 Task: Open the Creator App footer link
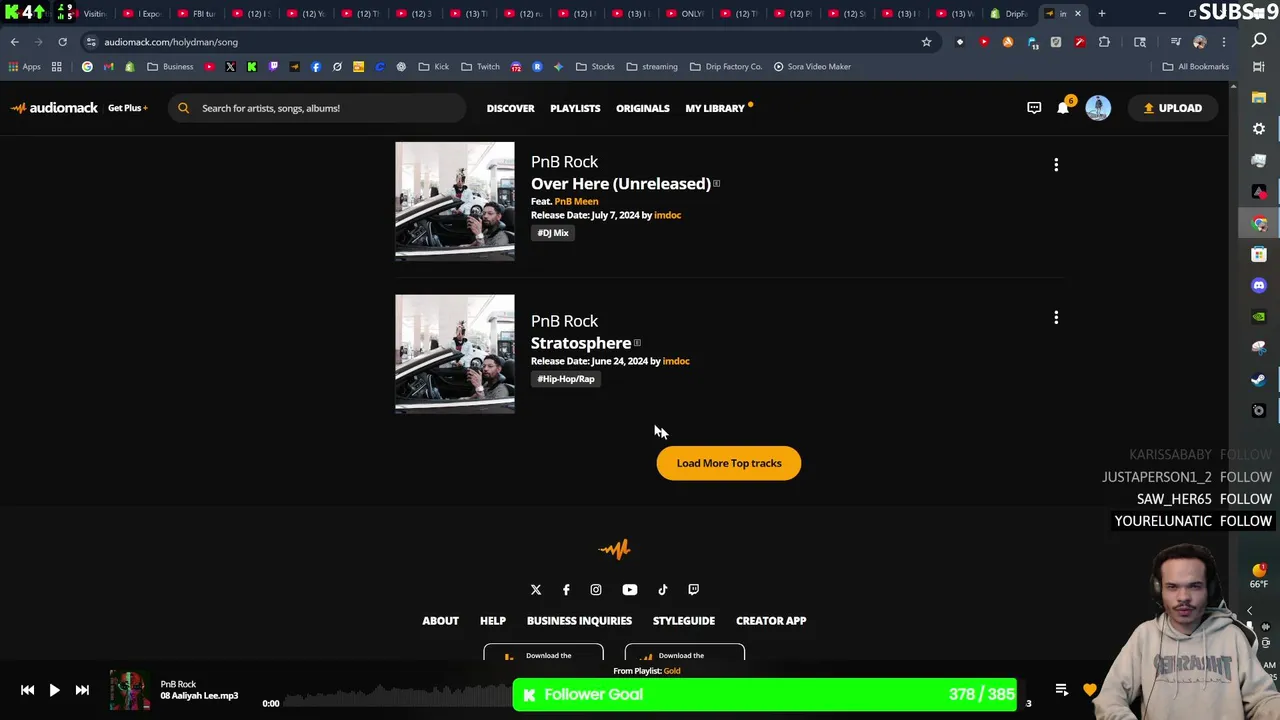771,621
